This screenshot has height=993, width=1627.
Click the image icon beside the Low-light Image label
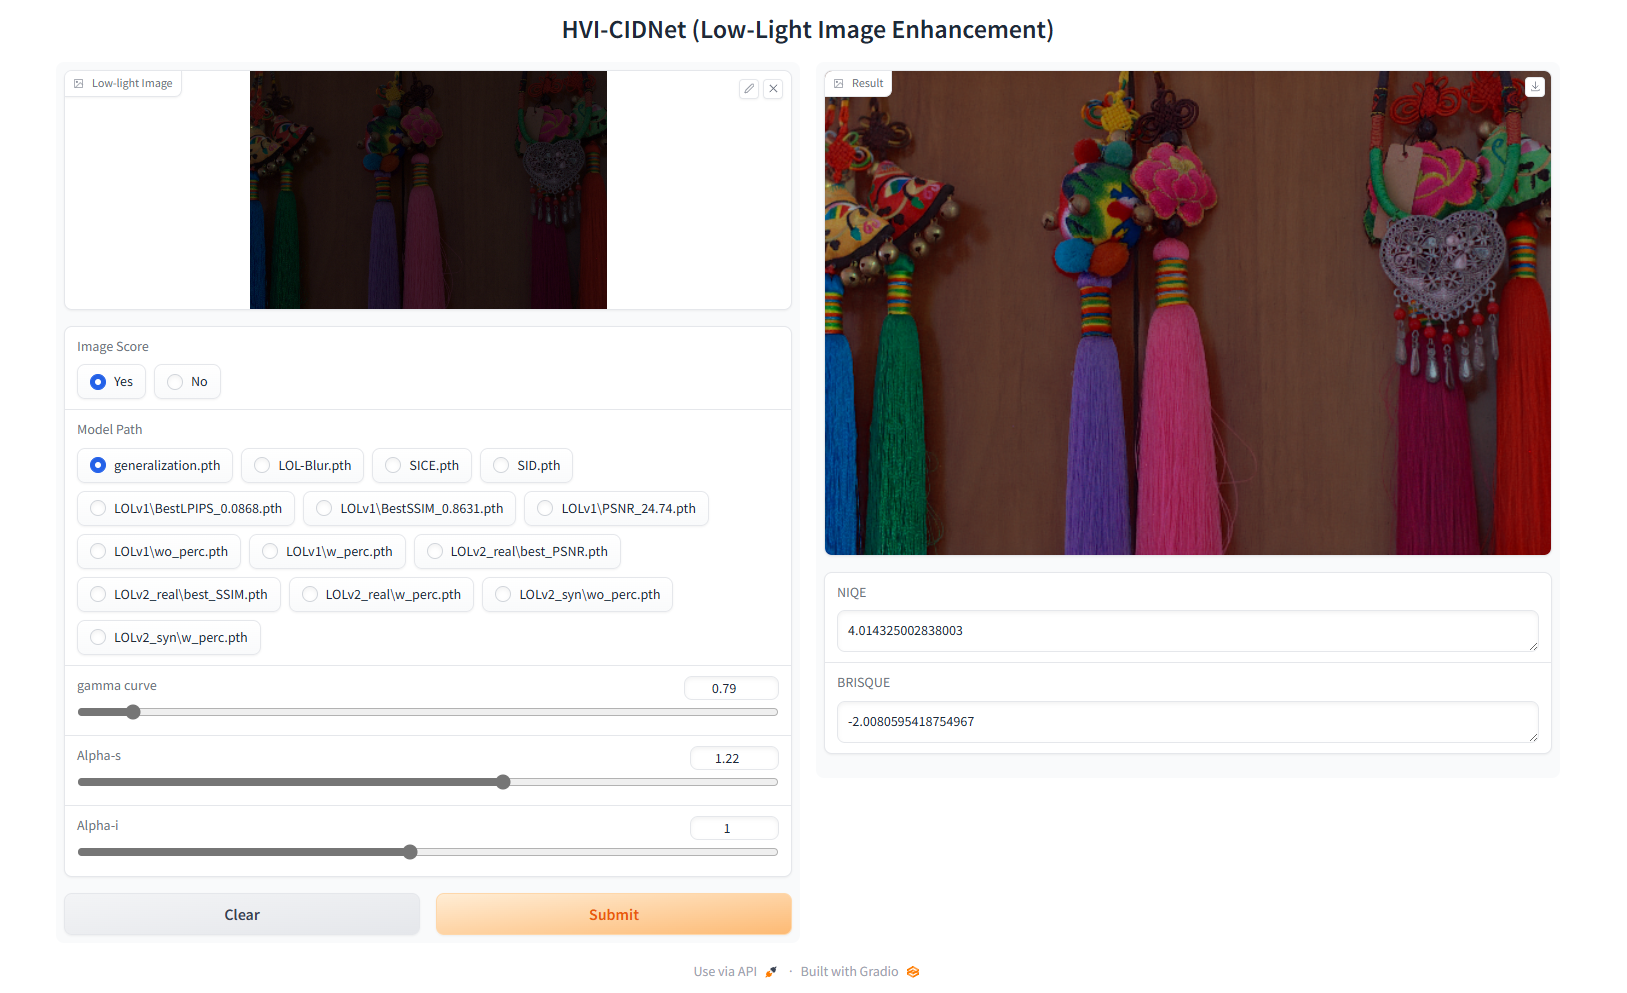[79, 83]
